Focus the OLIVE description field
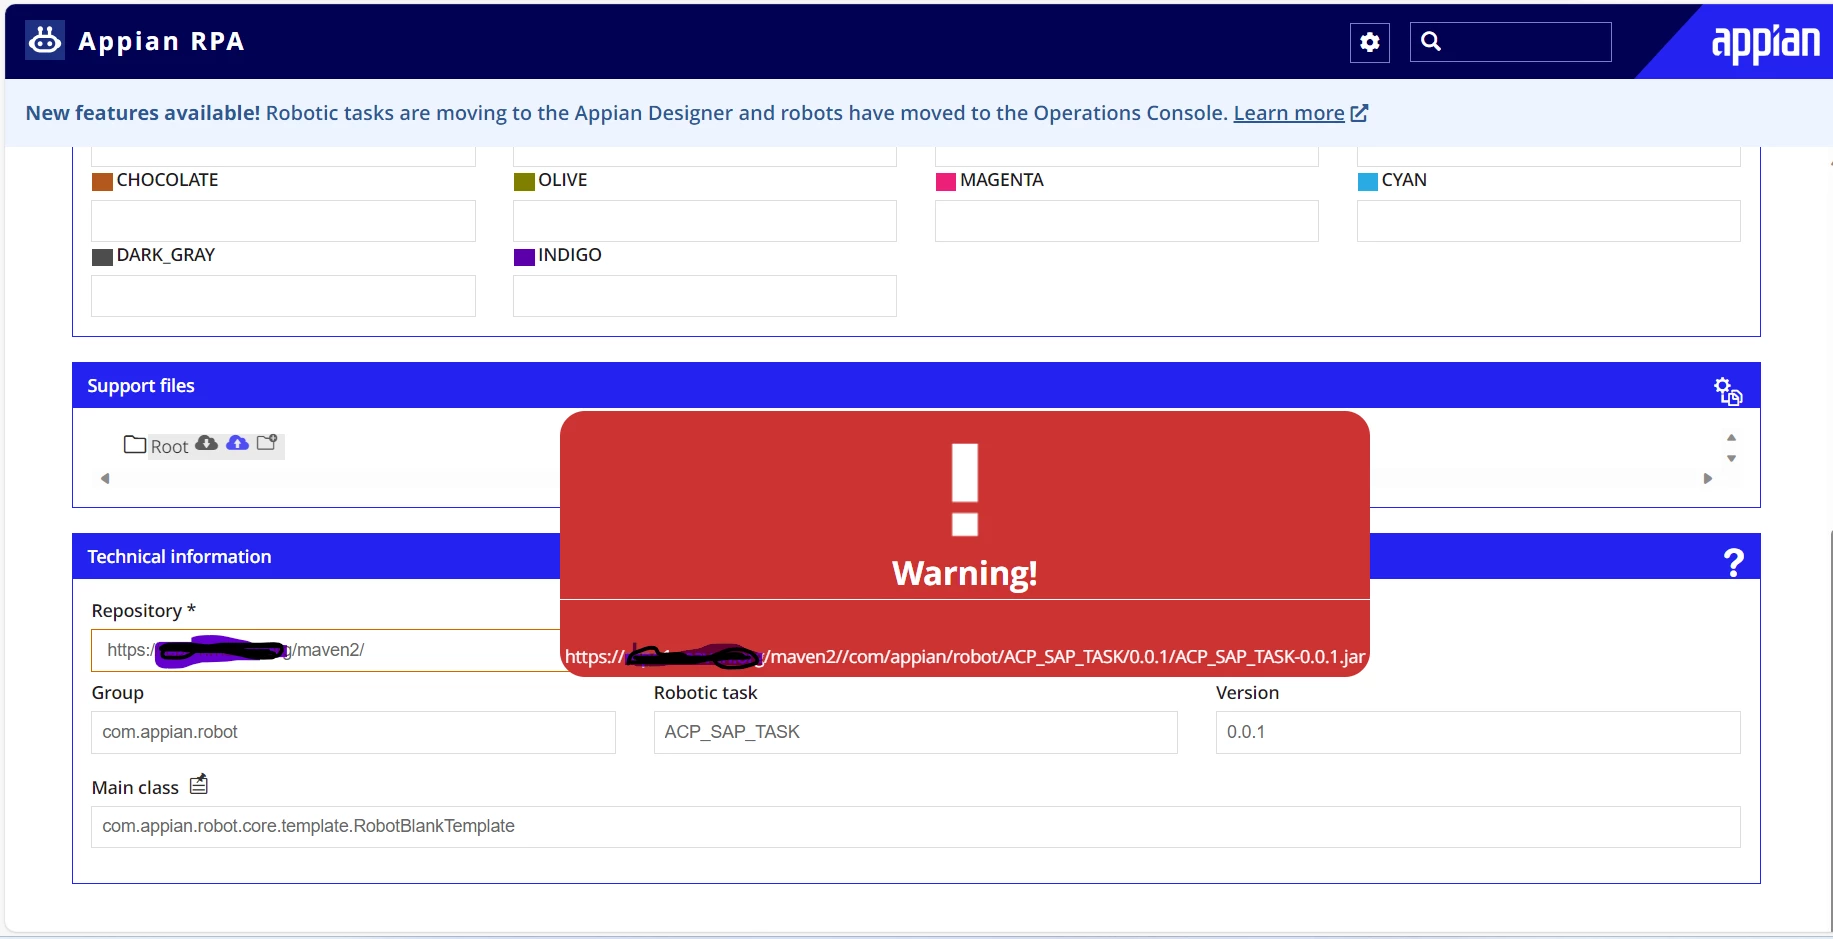The image size is (1833, 939). [705, 221]
